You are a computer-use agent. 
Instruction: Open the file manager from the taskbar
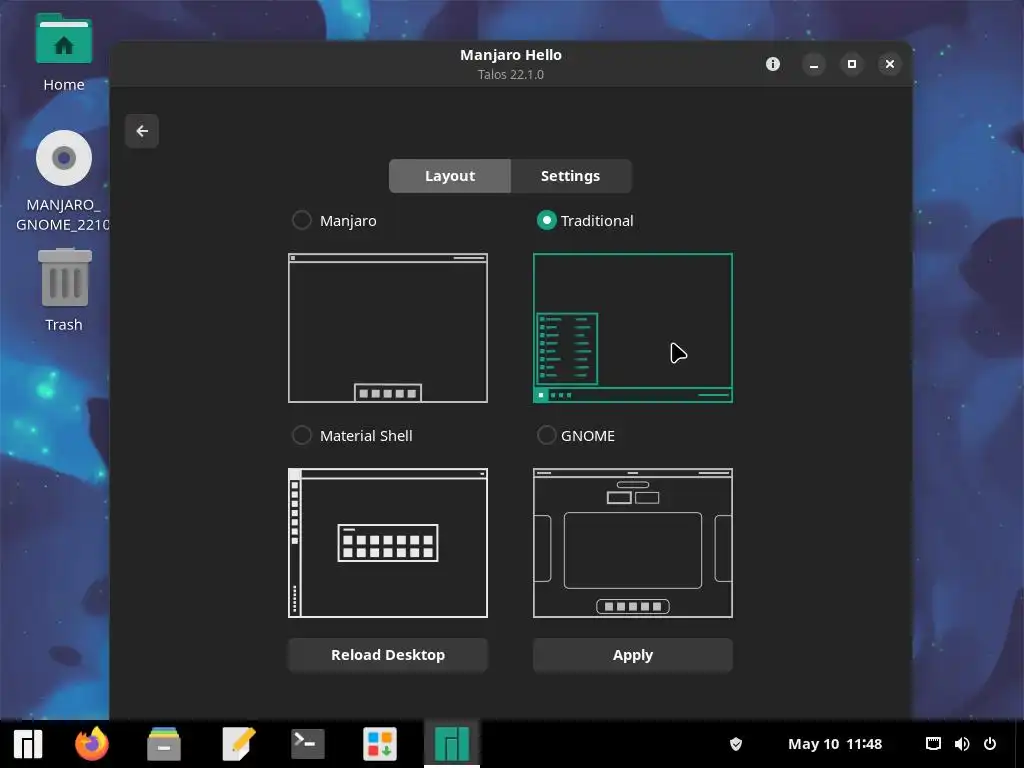tap(163, 744)
